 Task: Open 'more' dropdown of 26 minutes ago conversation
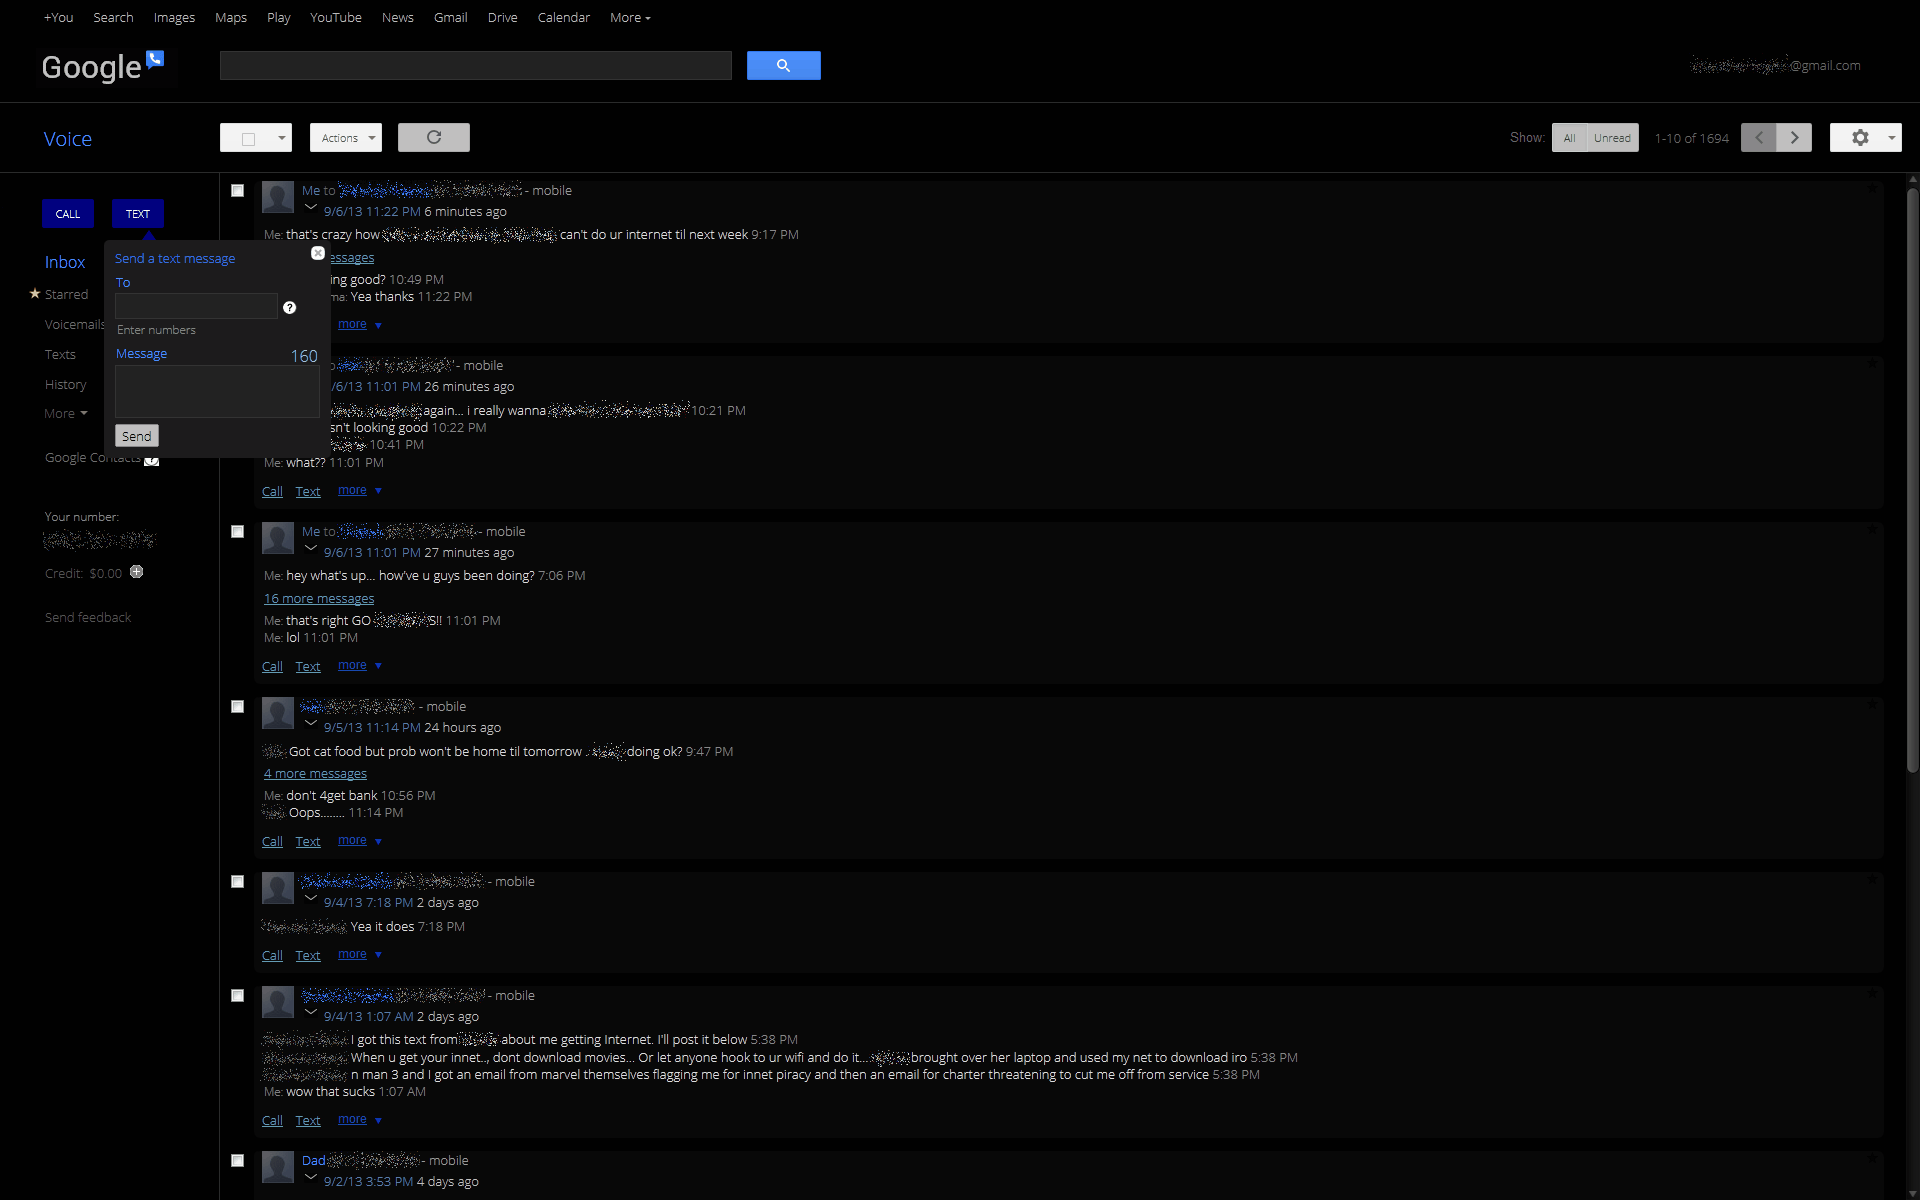tap(360, 490)
